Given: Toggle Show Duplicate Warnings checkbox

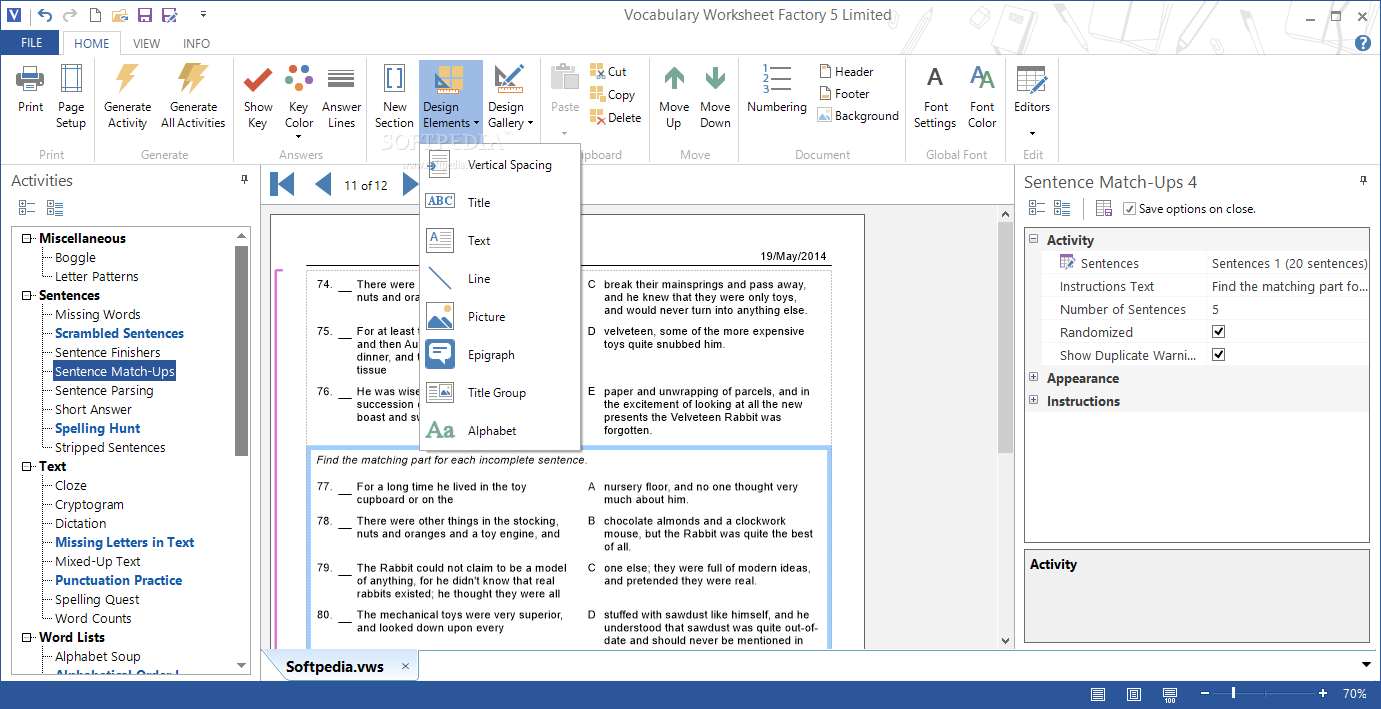Looking at the screenshot, I should point(1218,355).
